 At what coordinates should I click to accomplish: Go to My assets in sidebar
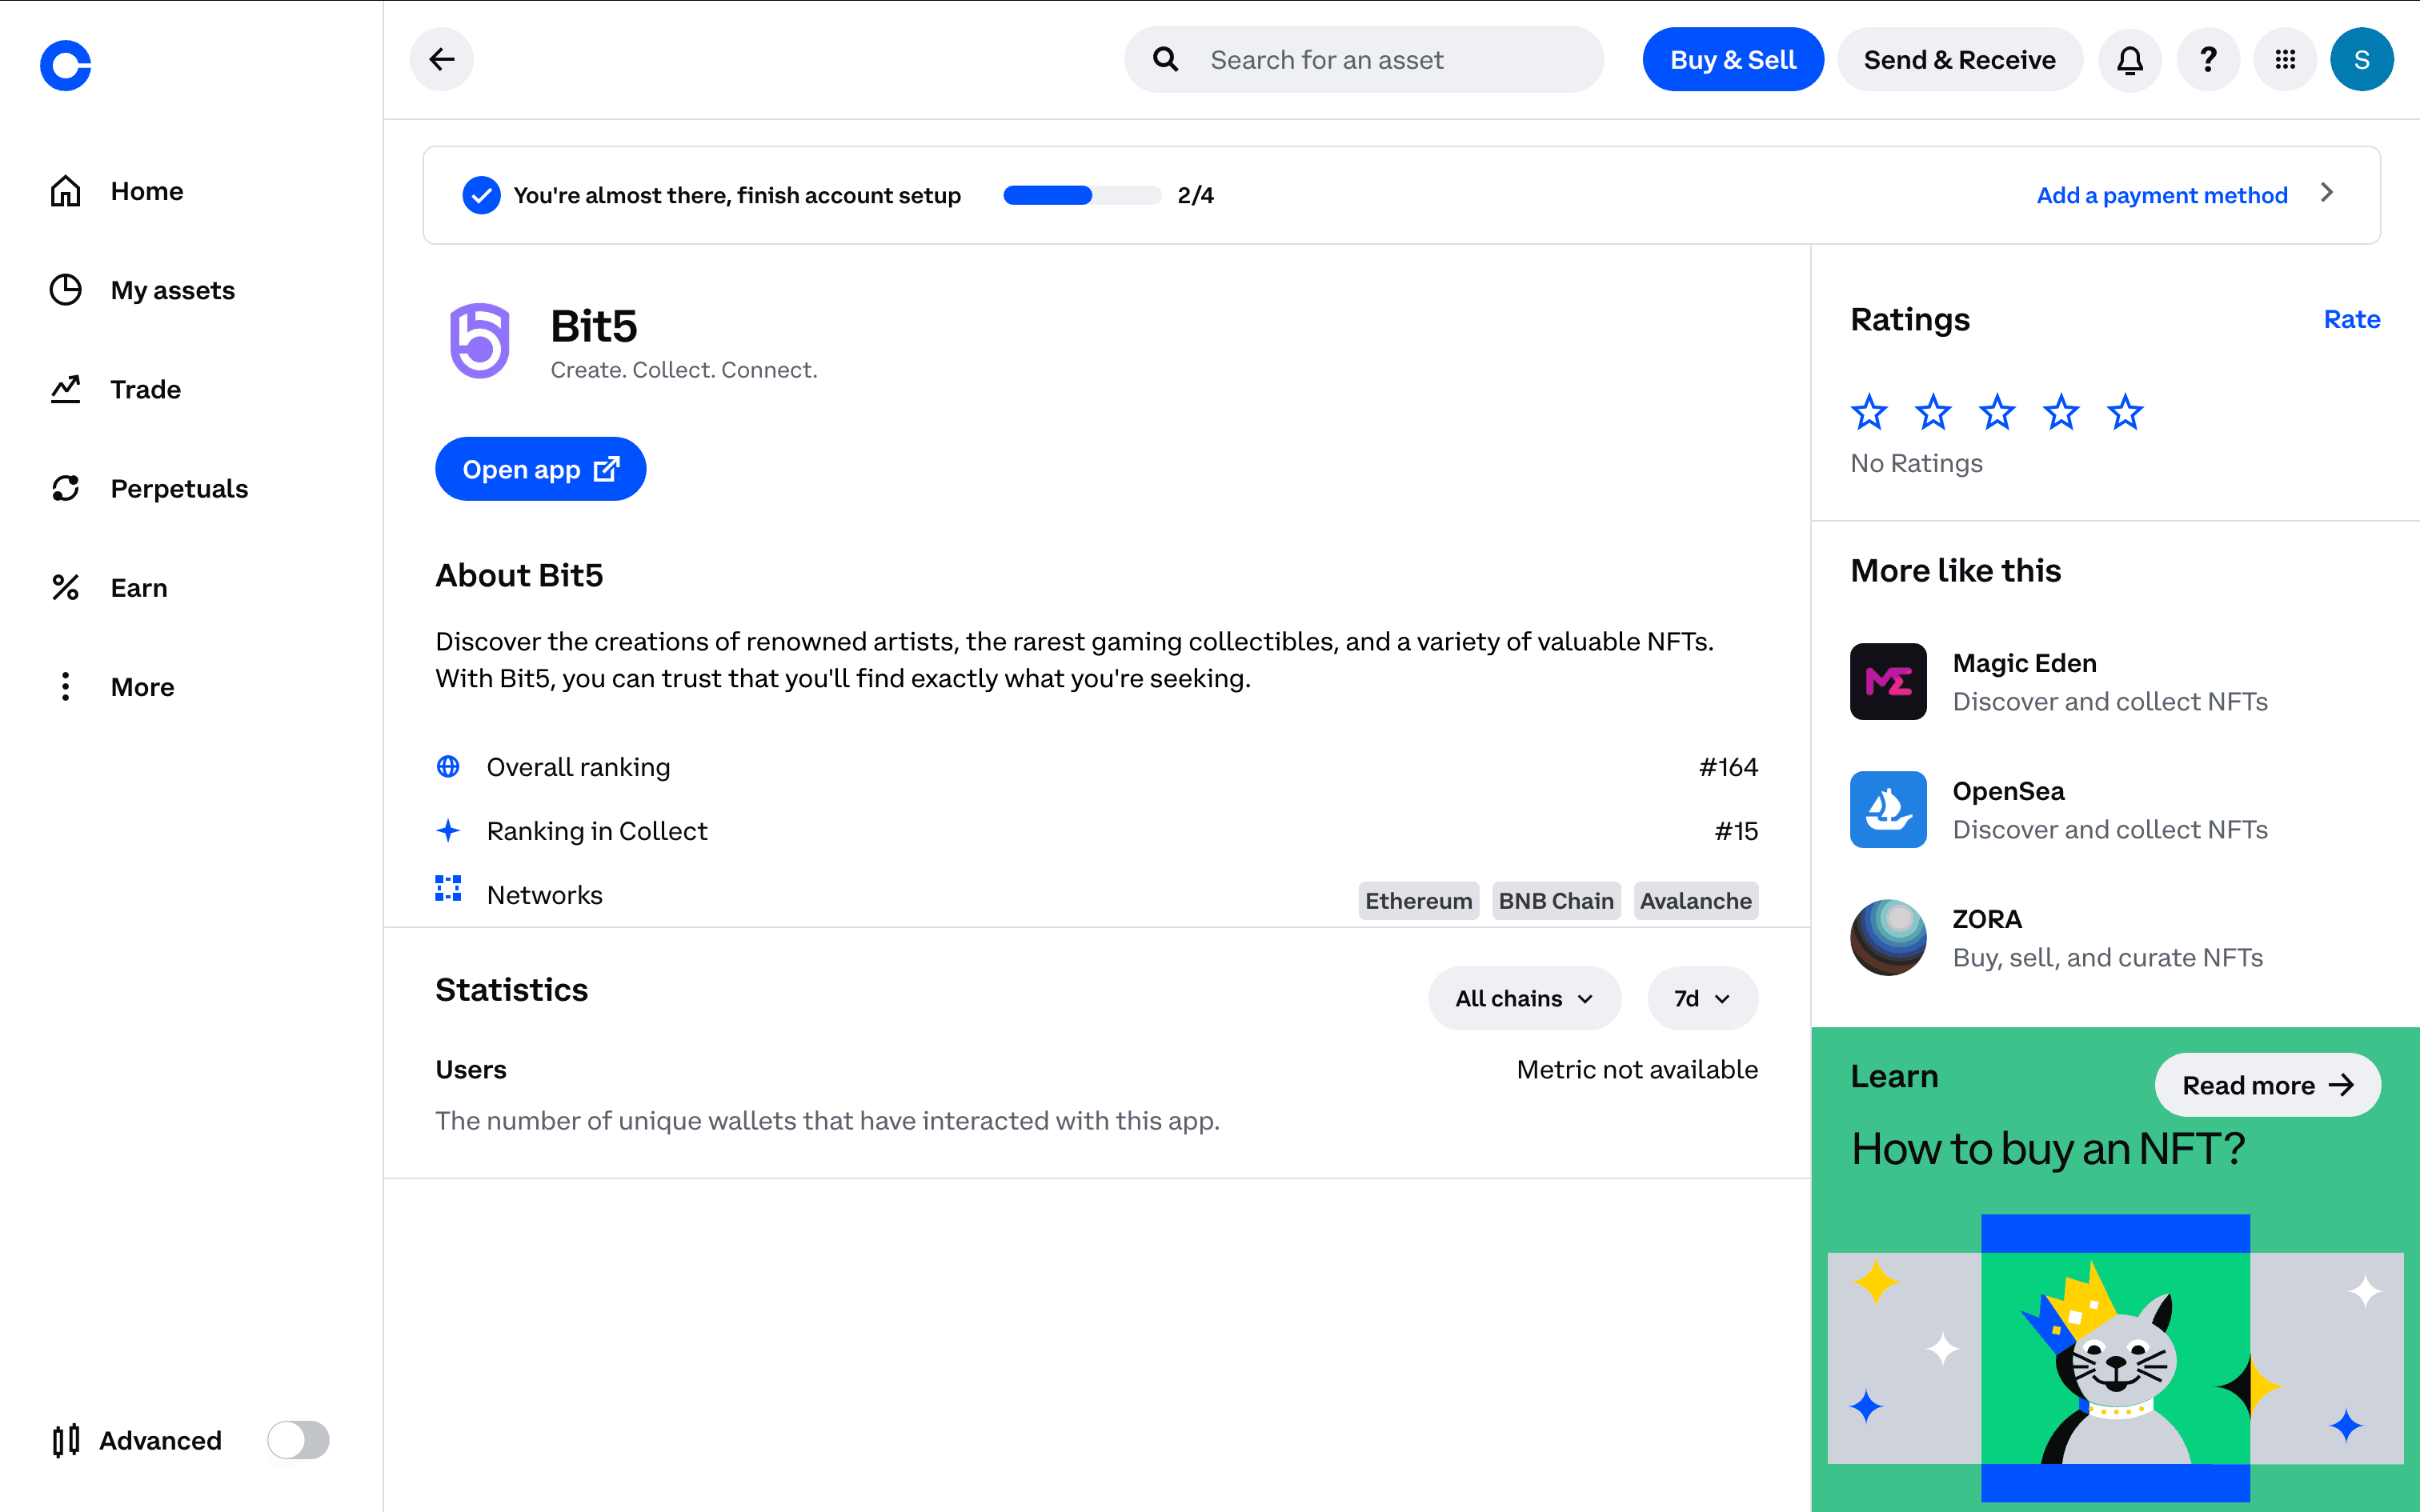click(x=172, y=290)
